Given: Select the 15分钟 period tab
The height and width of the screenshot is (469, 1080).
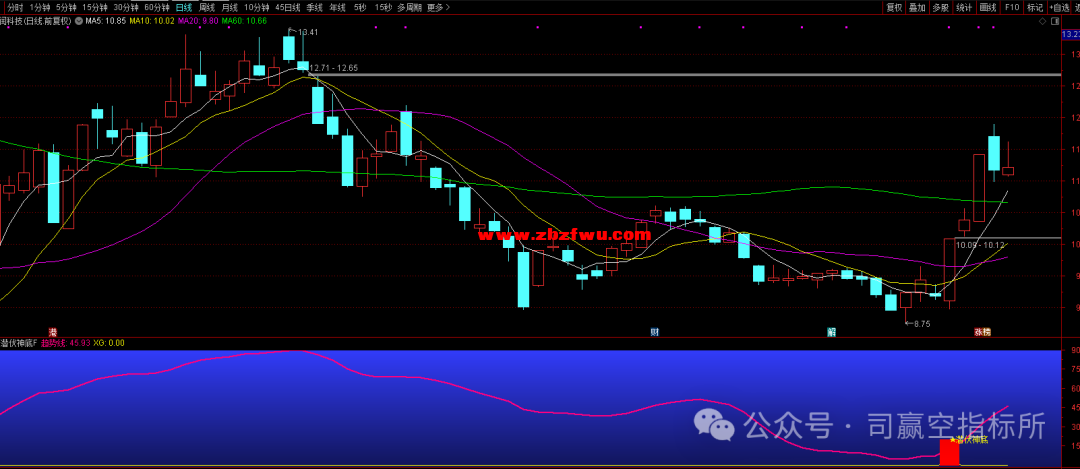Looking at the screenshot, I should click(94, 8).
